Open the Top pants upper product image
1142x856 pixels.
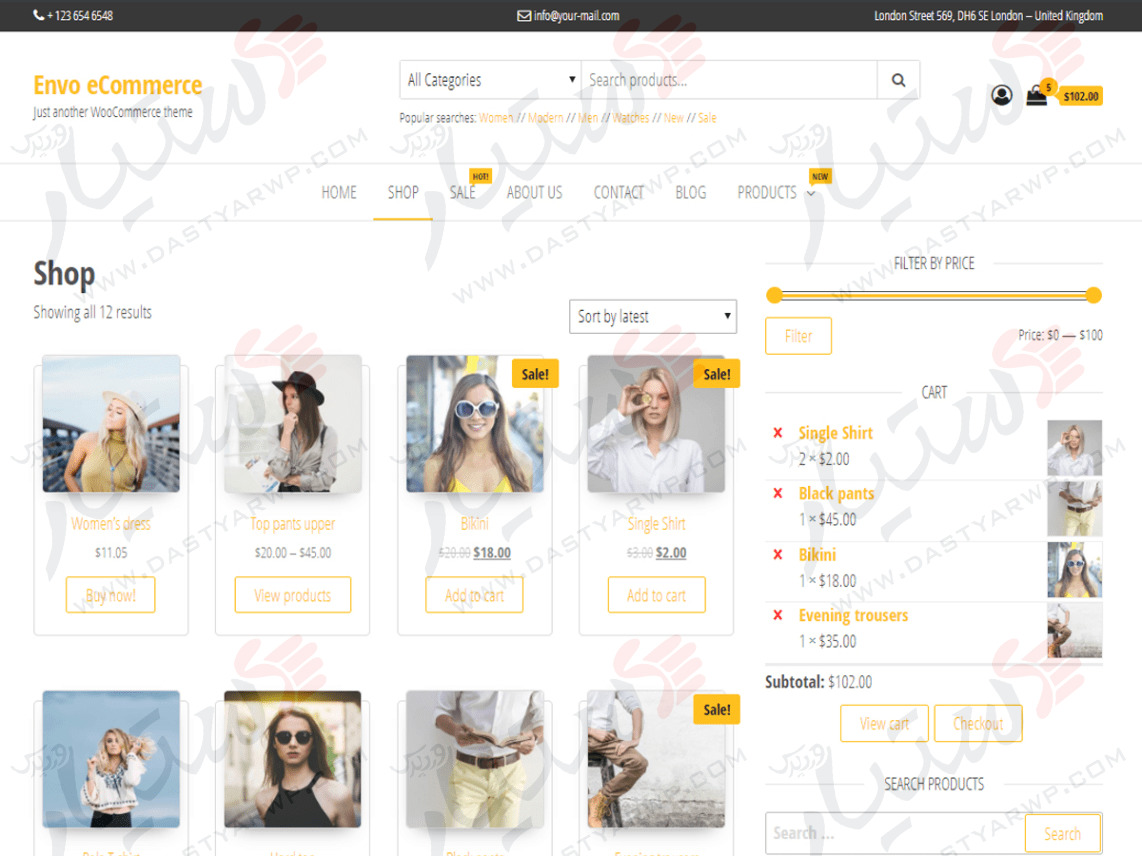[x=293, y=424]
